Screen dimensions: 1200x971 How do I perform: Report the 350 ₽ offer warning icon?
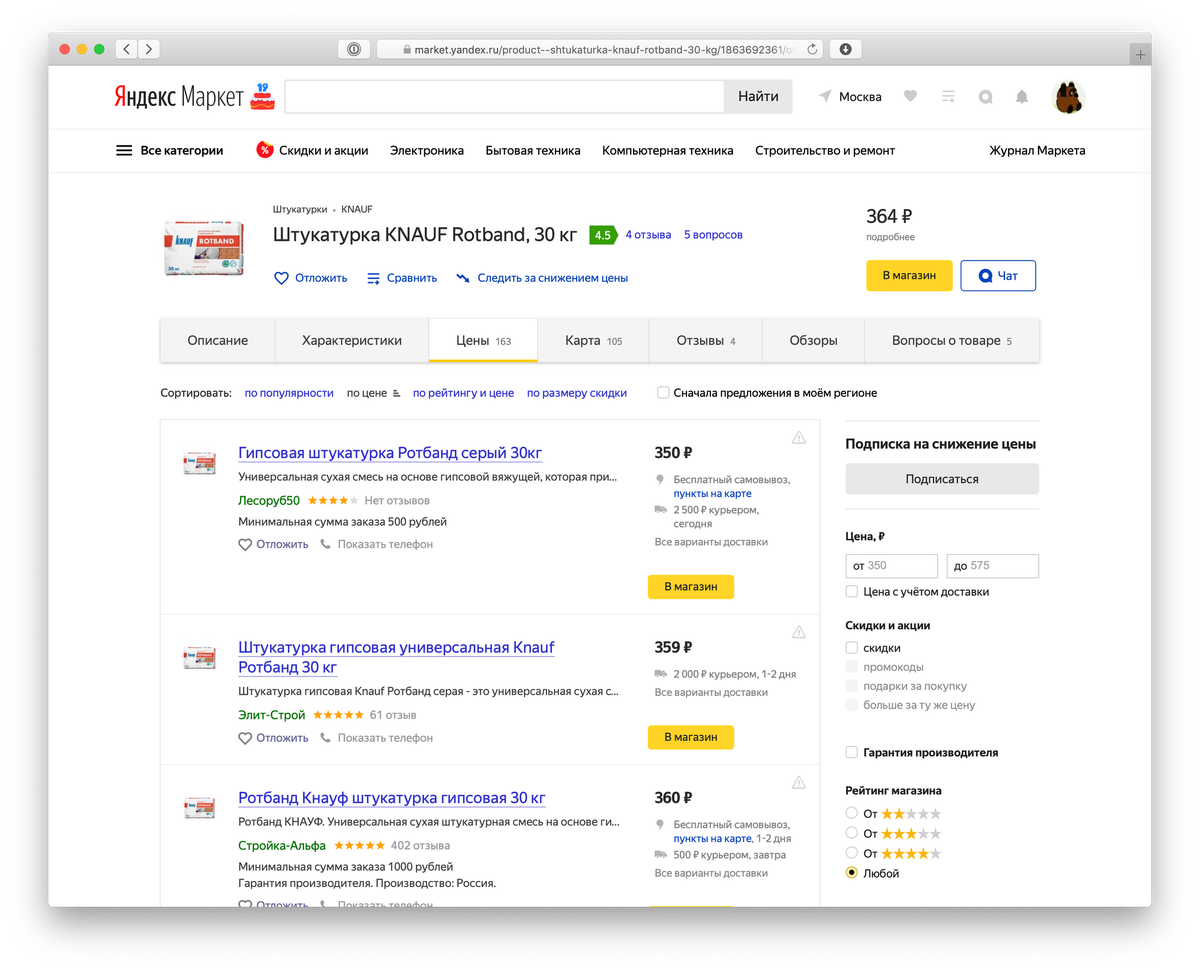[x=799, y=437]
